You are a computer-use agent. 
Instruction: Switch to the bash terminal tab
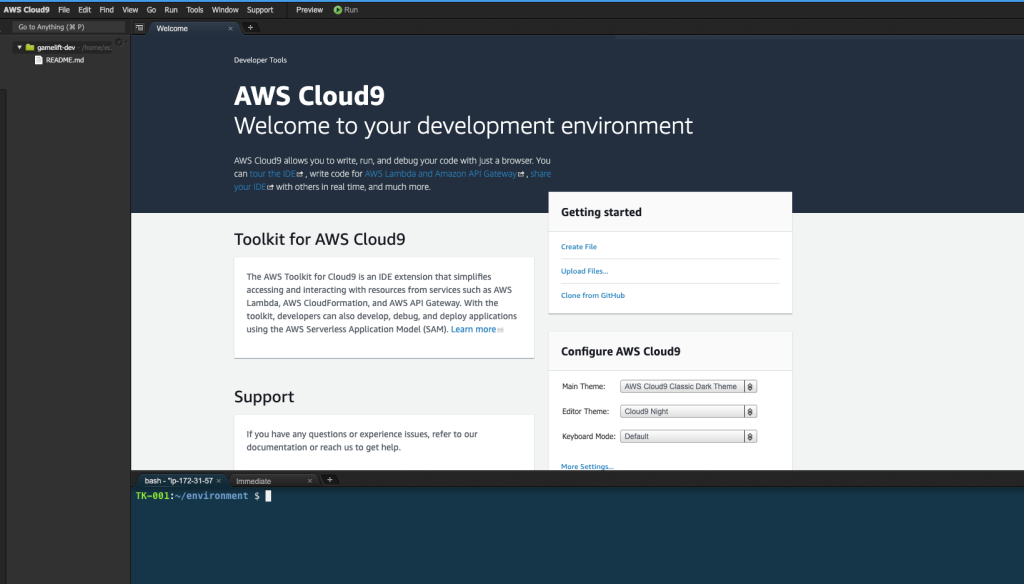click(x=178, y=481)
